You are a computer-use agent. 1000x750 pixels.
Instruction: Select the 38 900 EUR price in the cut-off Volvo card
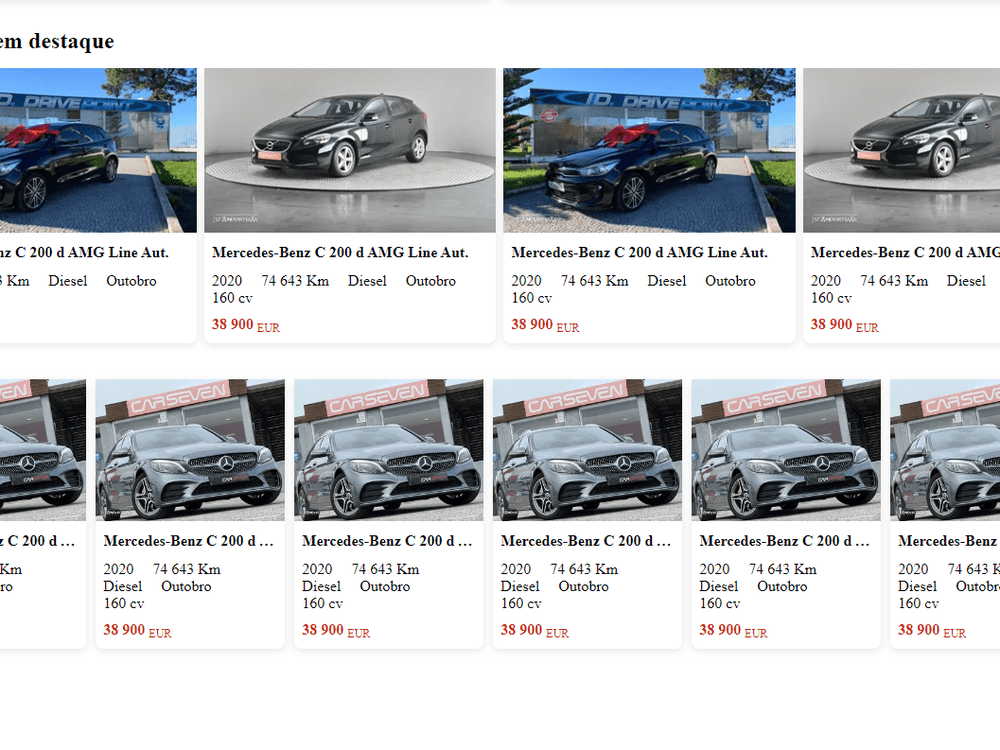[844, 325]
